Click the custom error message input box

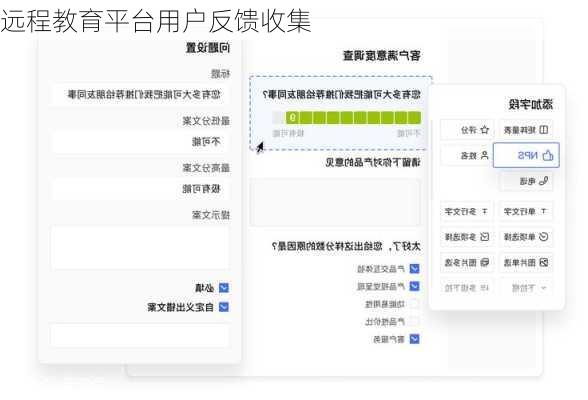click(x=140, y=335)
